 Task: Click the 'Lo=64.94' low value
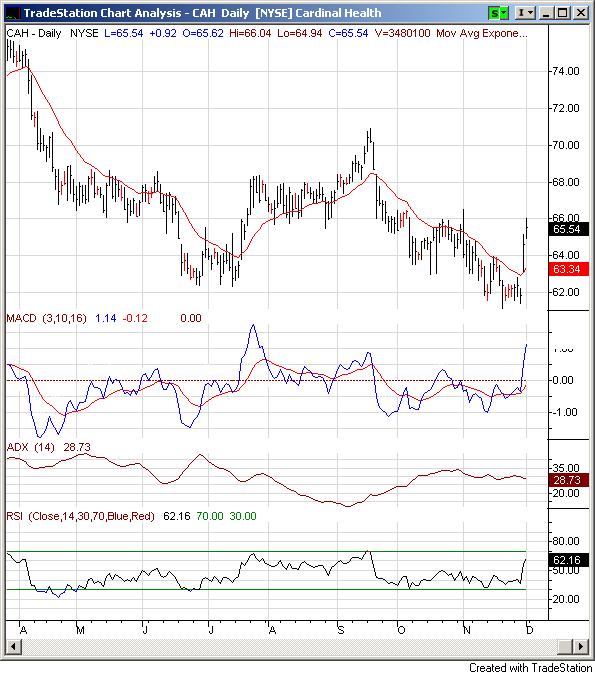click(x=300, y=34)
